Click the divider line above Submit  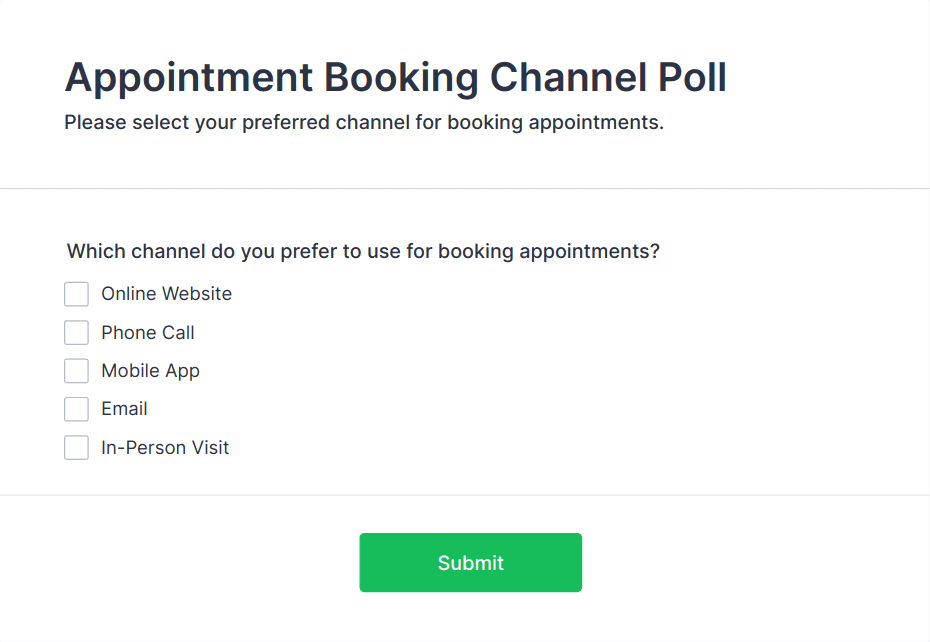tap(465, 495)
